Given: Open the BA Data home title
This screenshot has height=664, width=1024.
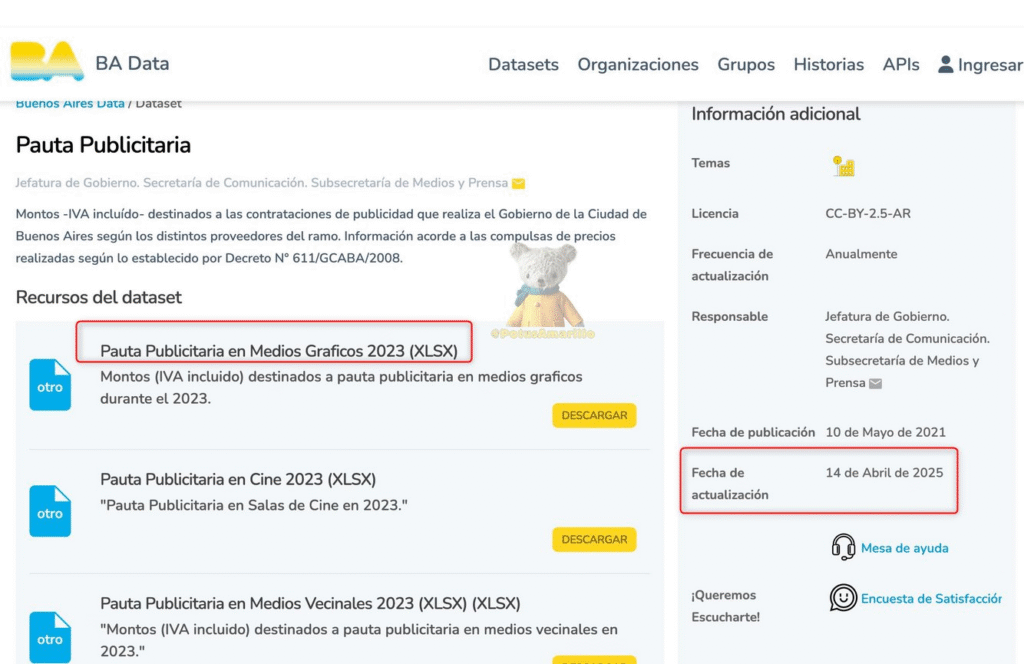Looking at the screenshot, I should coord(132,63).
